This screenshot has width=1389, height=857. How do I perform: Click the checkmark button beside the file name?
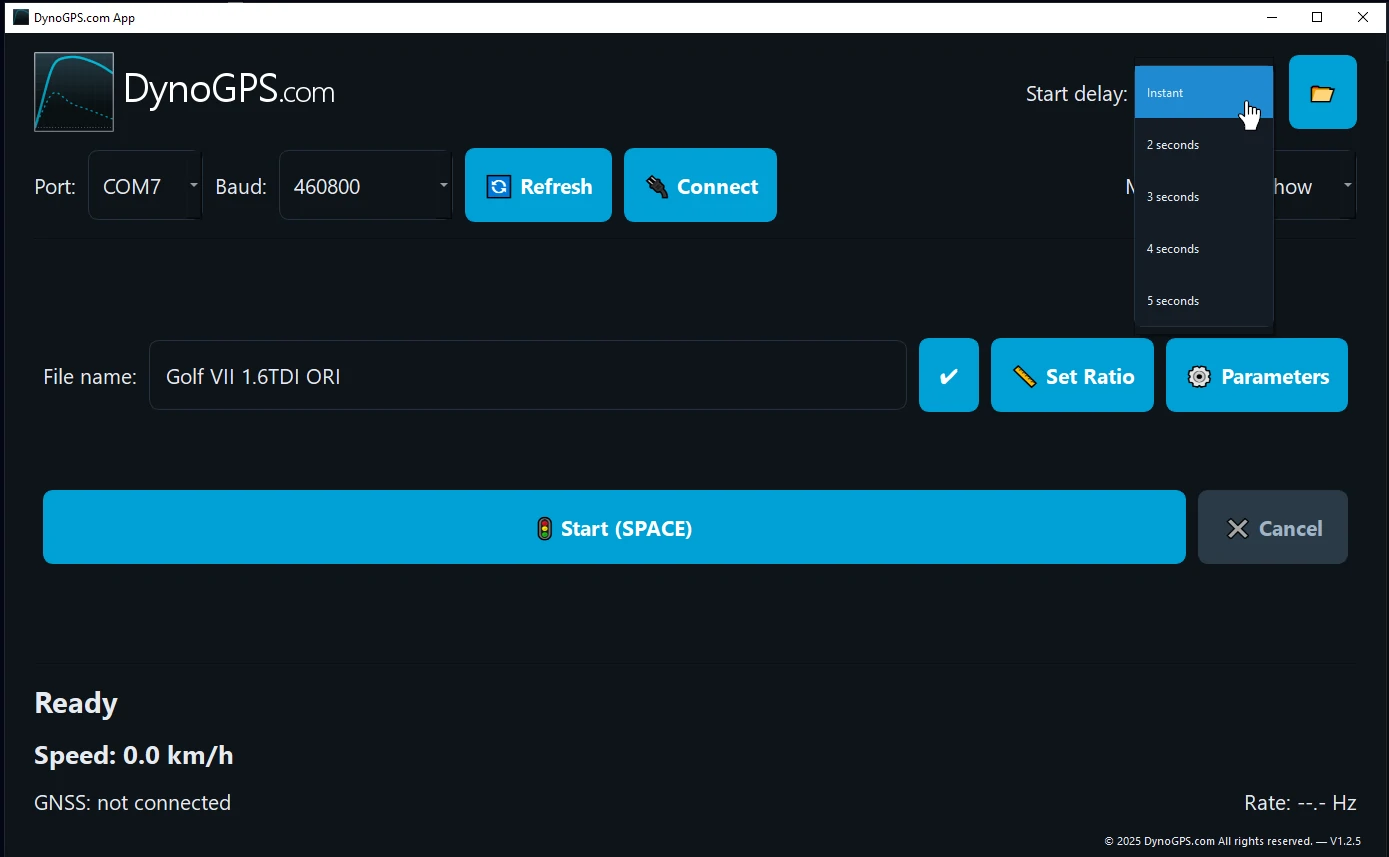[x=948, y=375]
